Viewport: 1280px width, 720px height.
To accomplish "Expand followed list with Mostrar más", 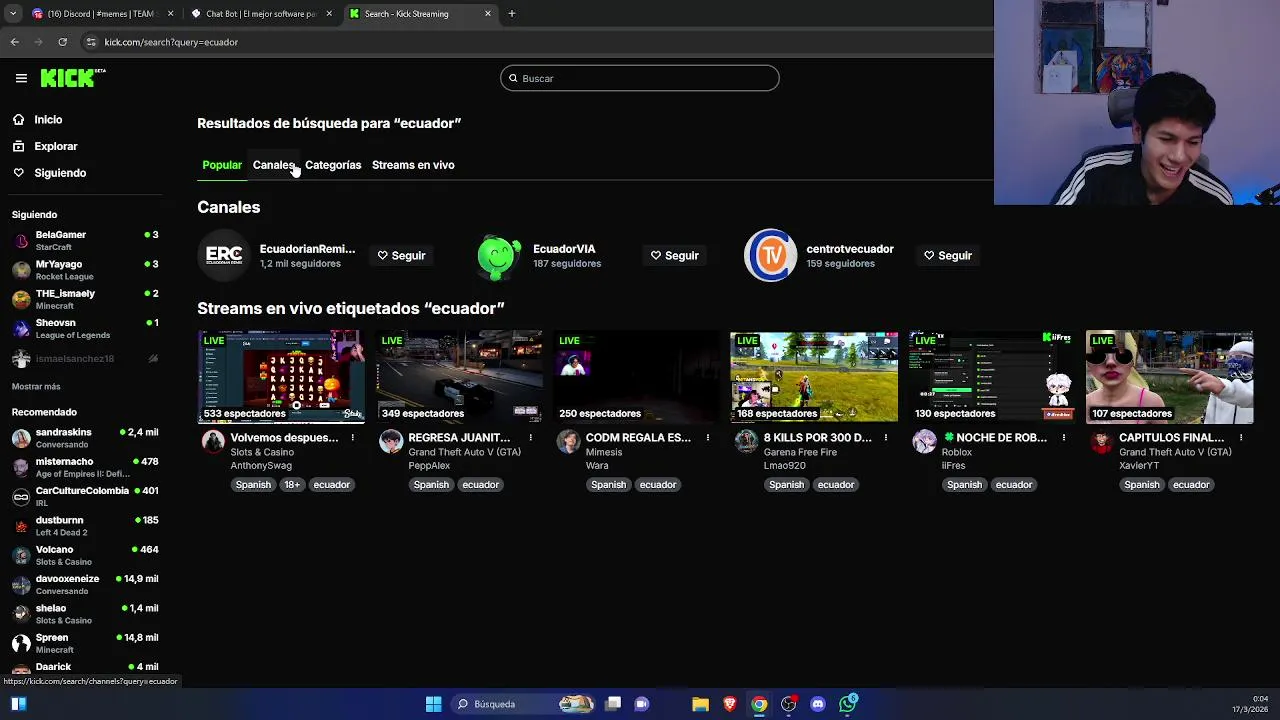I will click(36, 387).
